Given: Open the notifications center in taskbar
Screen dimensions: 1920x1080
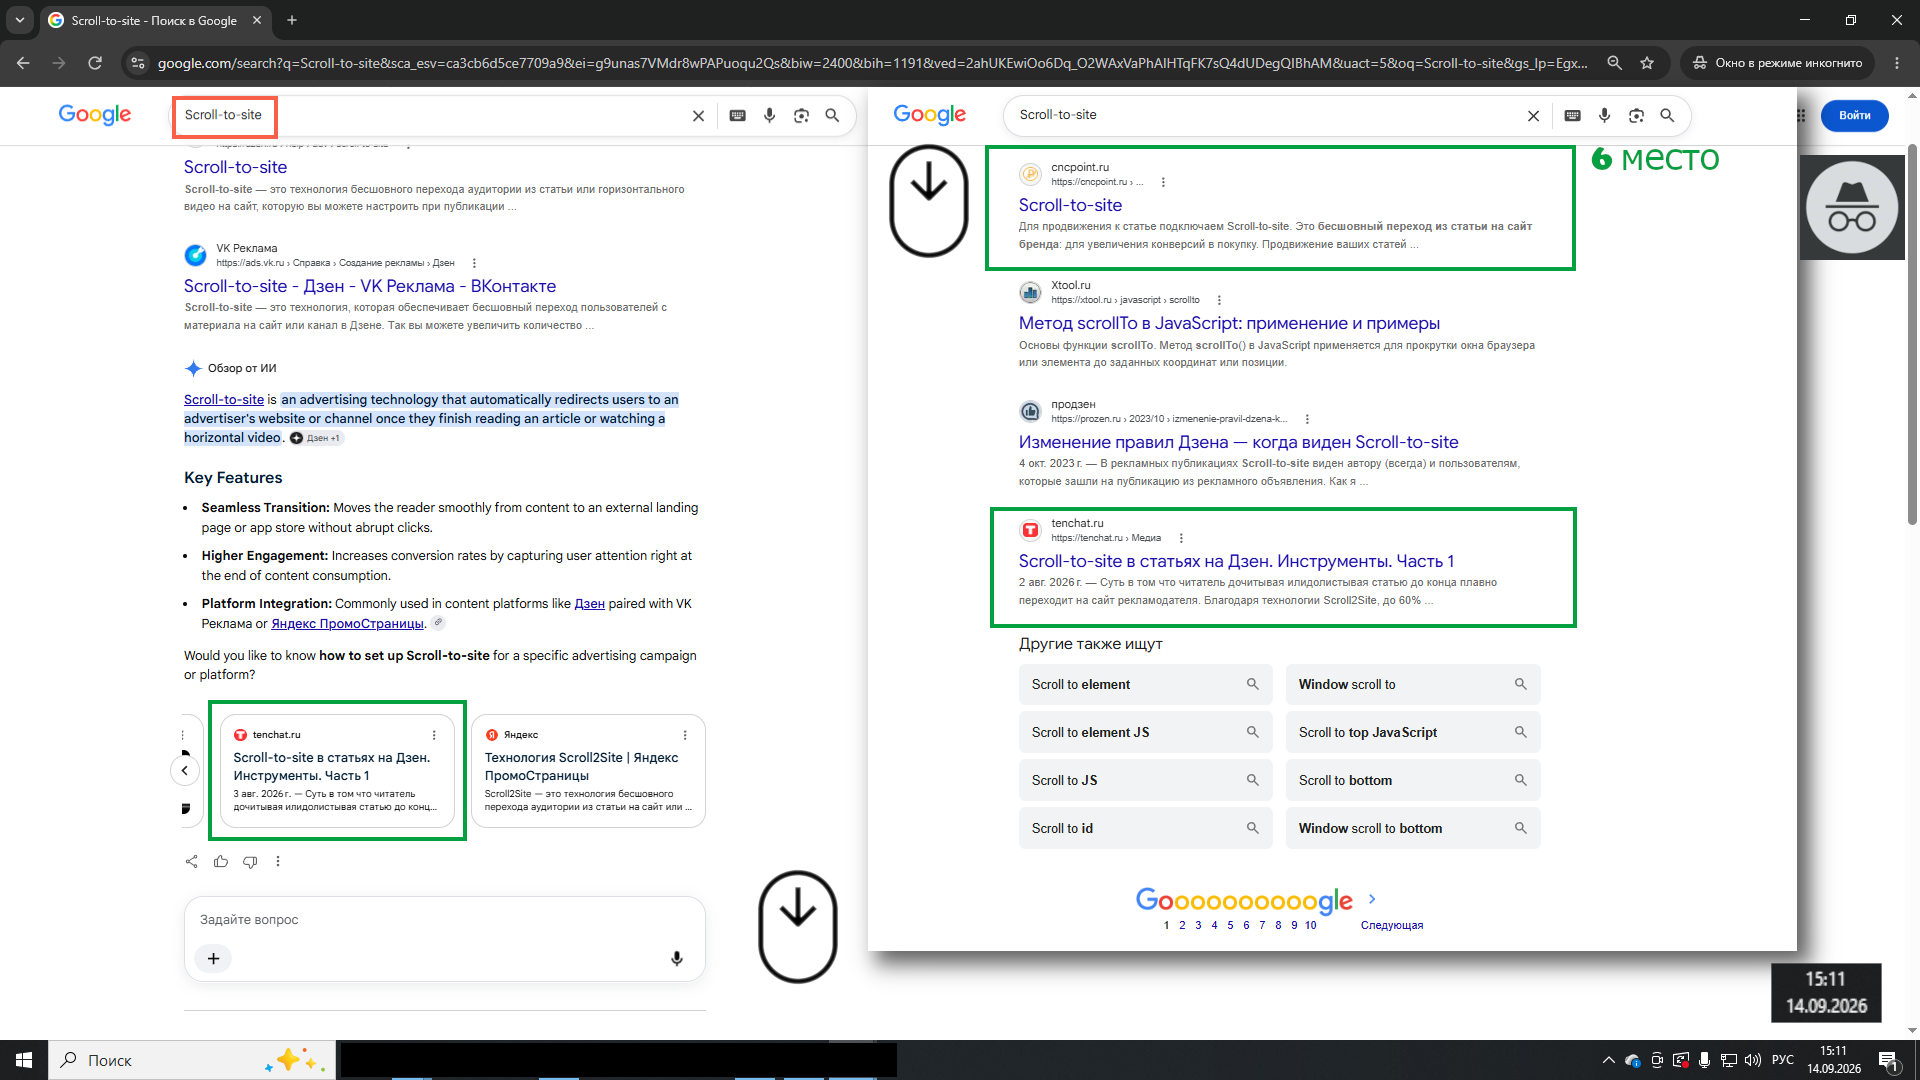Looking at the screenshot, I should (1888, 1061).
